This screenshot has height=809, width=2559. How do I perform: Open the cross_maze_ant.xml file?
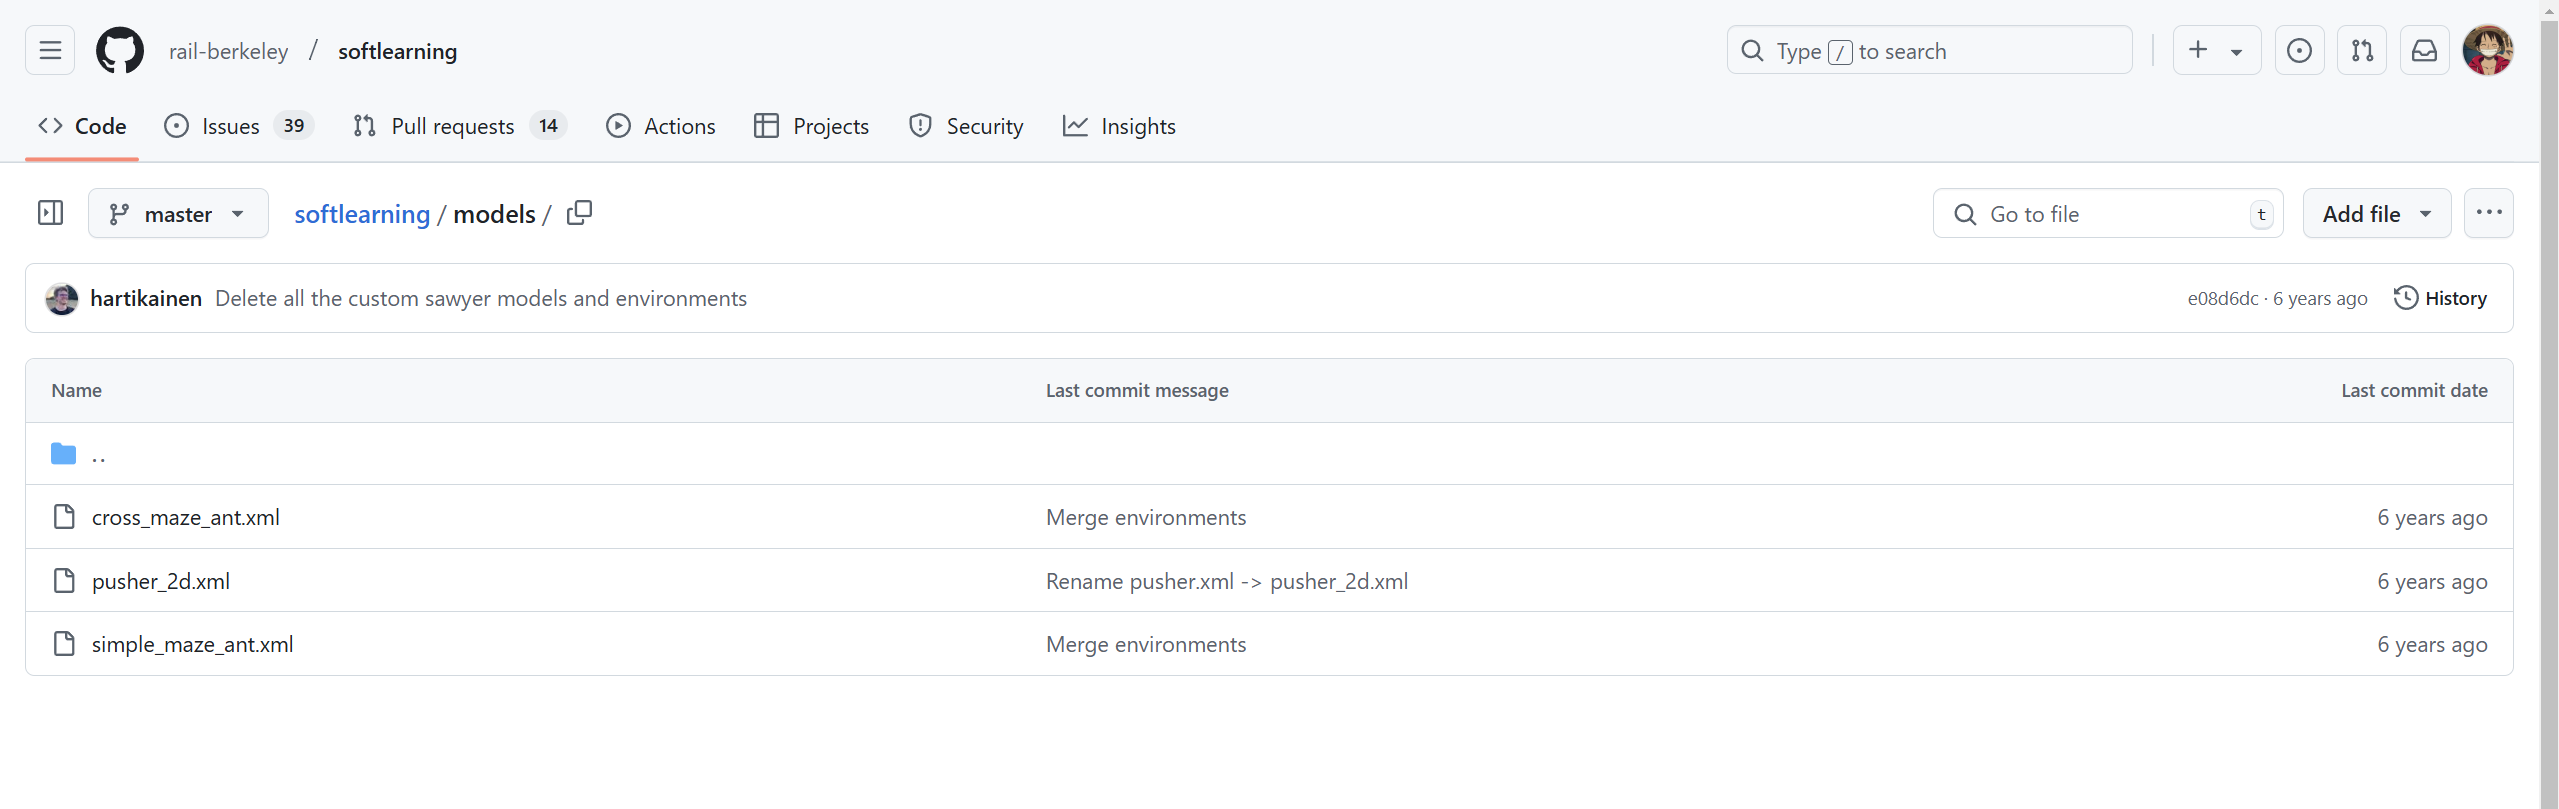point(186,517)
